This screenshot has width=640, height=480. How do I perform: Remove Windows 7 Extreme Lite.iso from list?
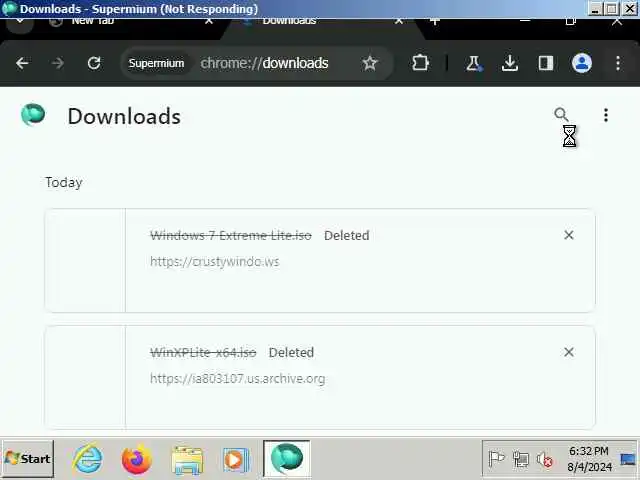tap(569, 235)
